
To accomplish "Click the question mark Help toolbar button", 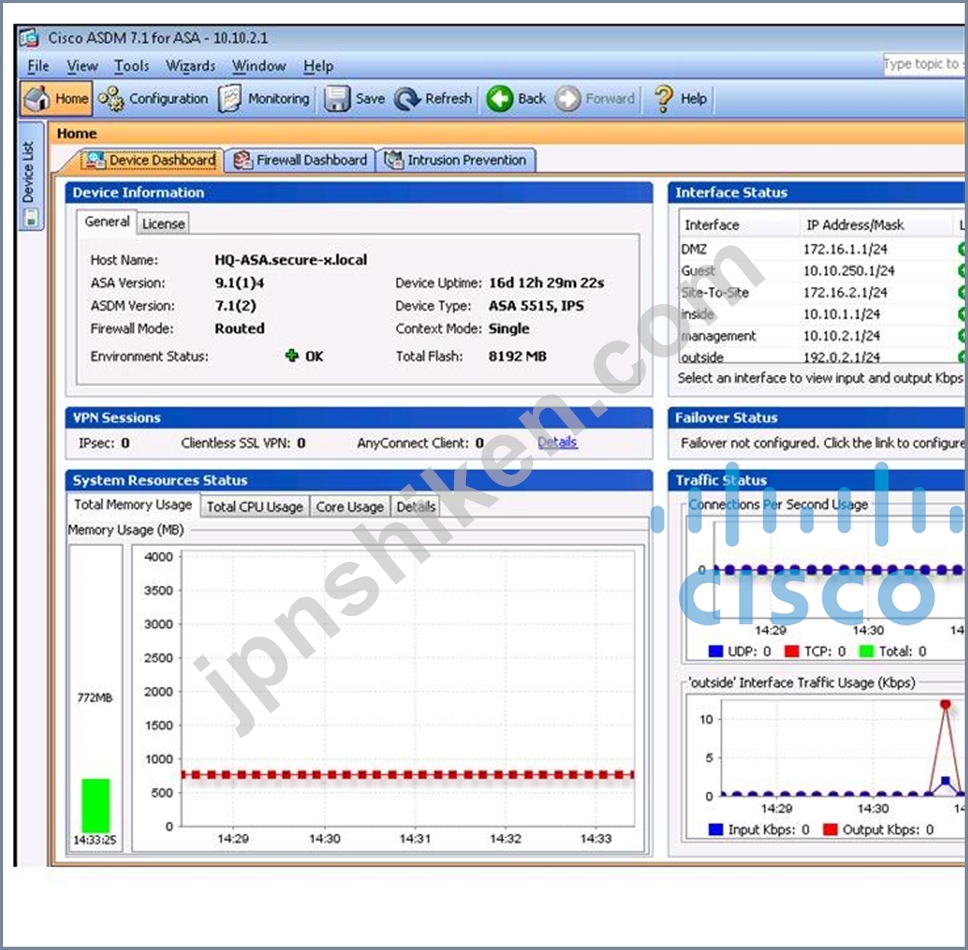I will [x=680, y=98].
